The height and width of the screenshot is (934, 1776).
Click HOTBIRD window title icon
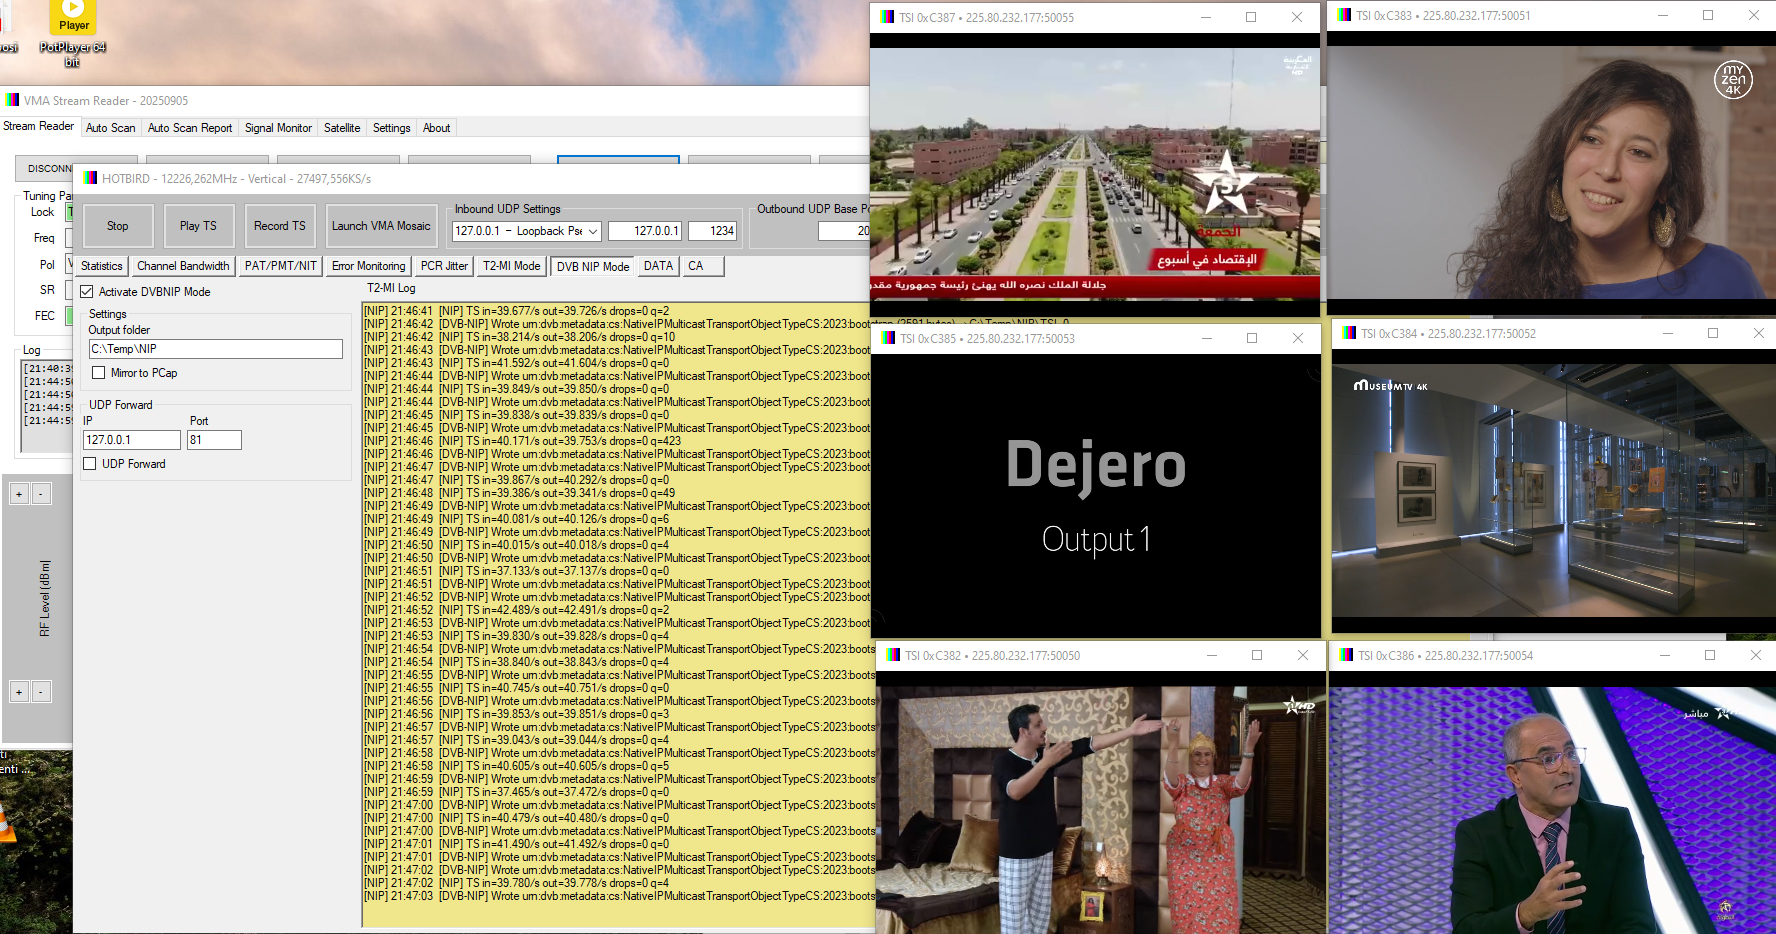(x=90, y=178)
